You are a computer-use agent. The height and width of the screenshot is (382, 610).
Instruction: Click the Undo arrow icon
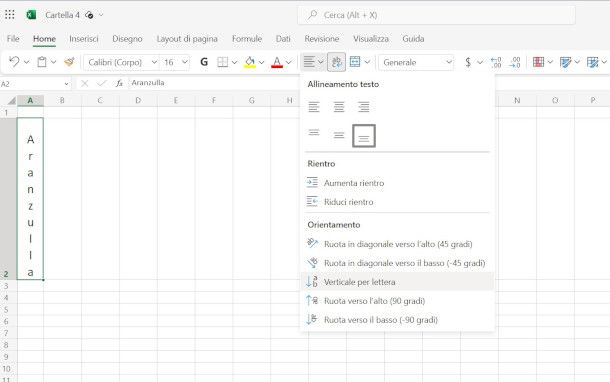coord(14,62)
